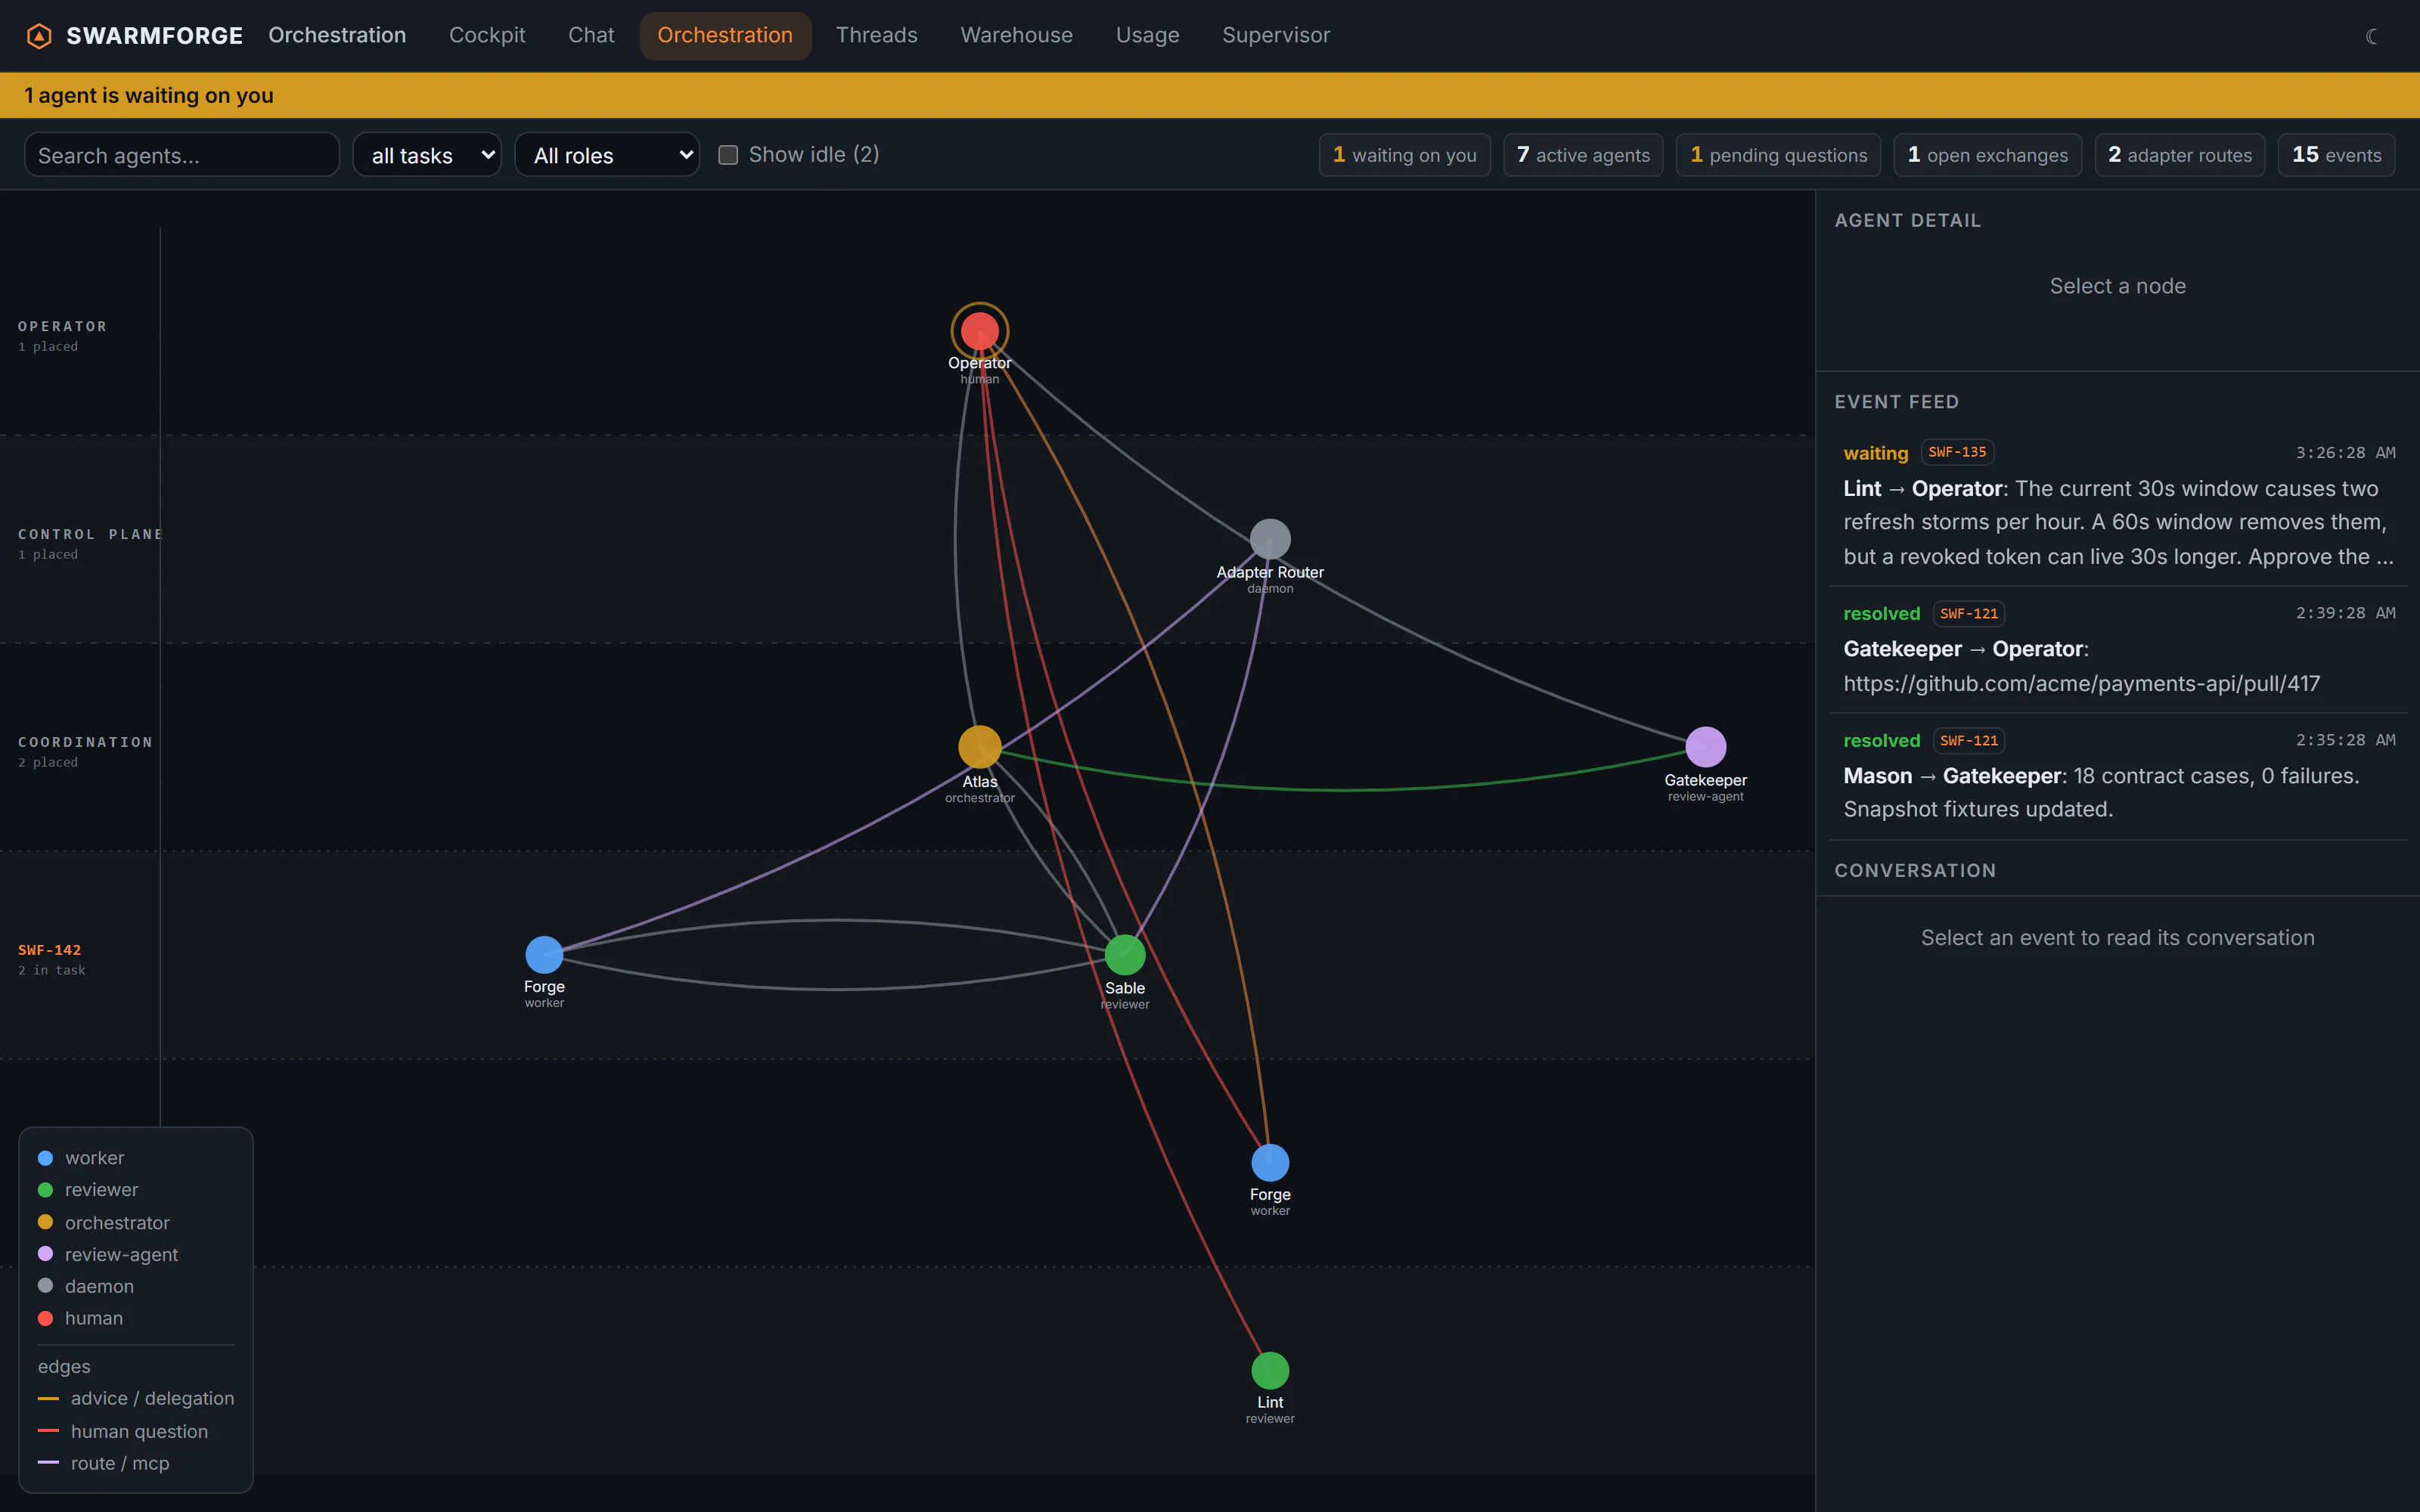2420x1512 pixels.
Task: Click the COORDINATION lane label
Action: click(85, 742)
